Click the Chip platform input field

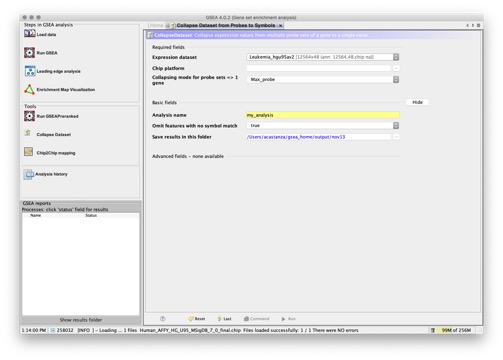[x=319, y=68]
